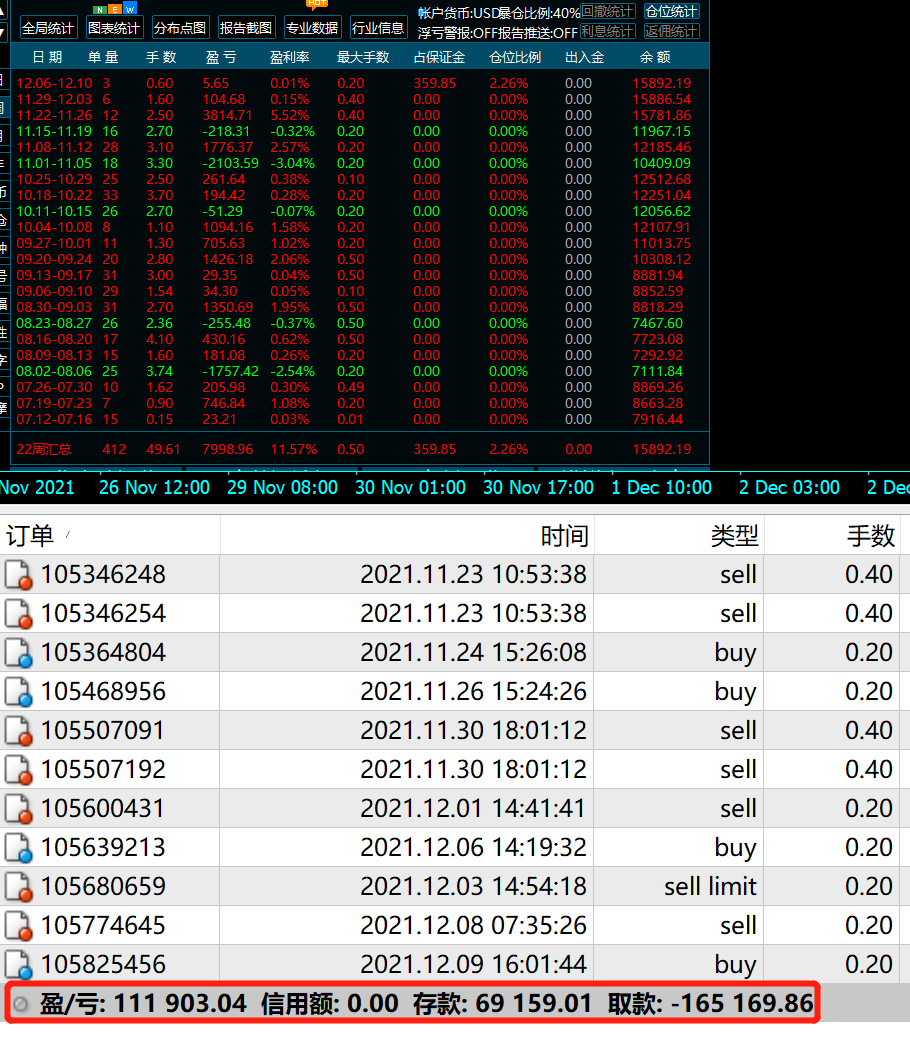Open the 专业数据 professional data

tap(312, 28)
